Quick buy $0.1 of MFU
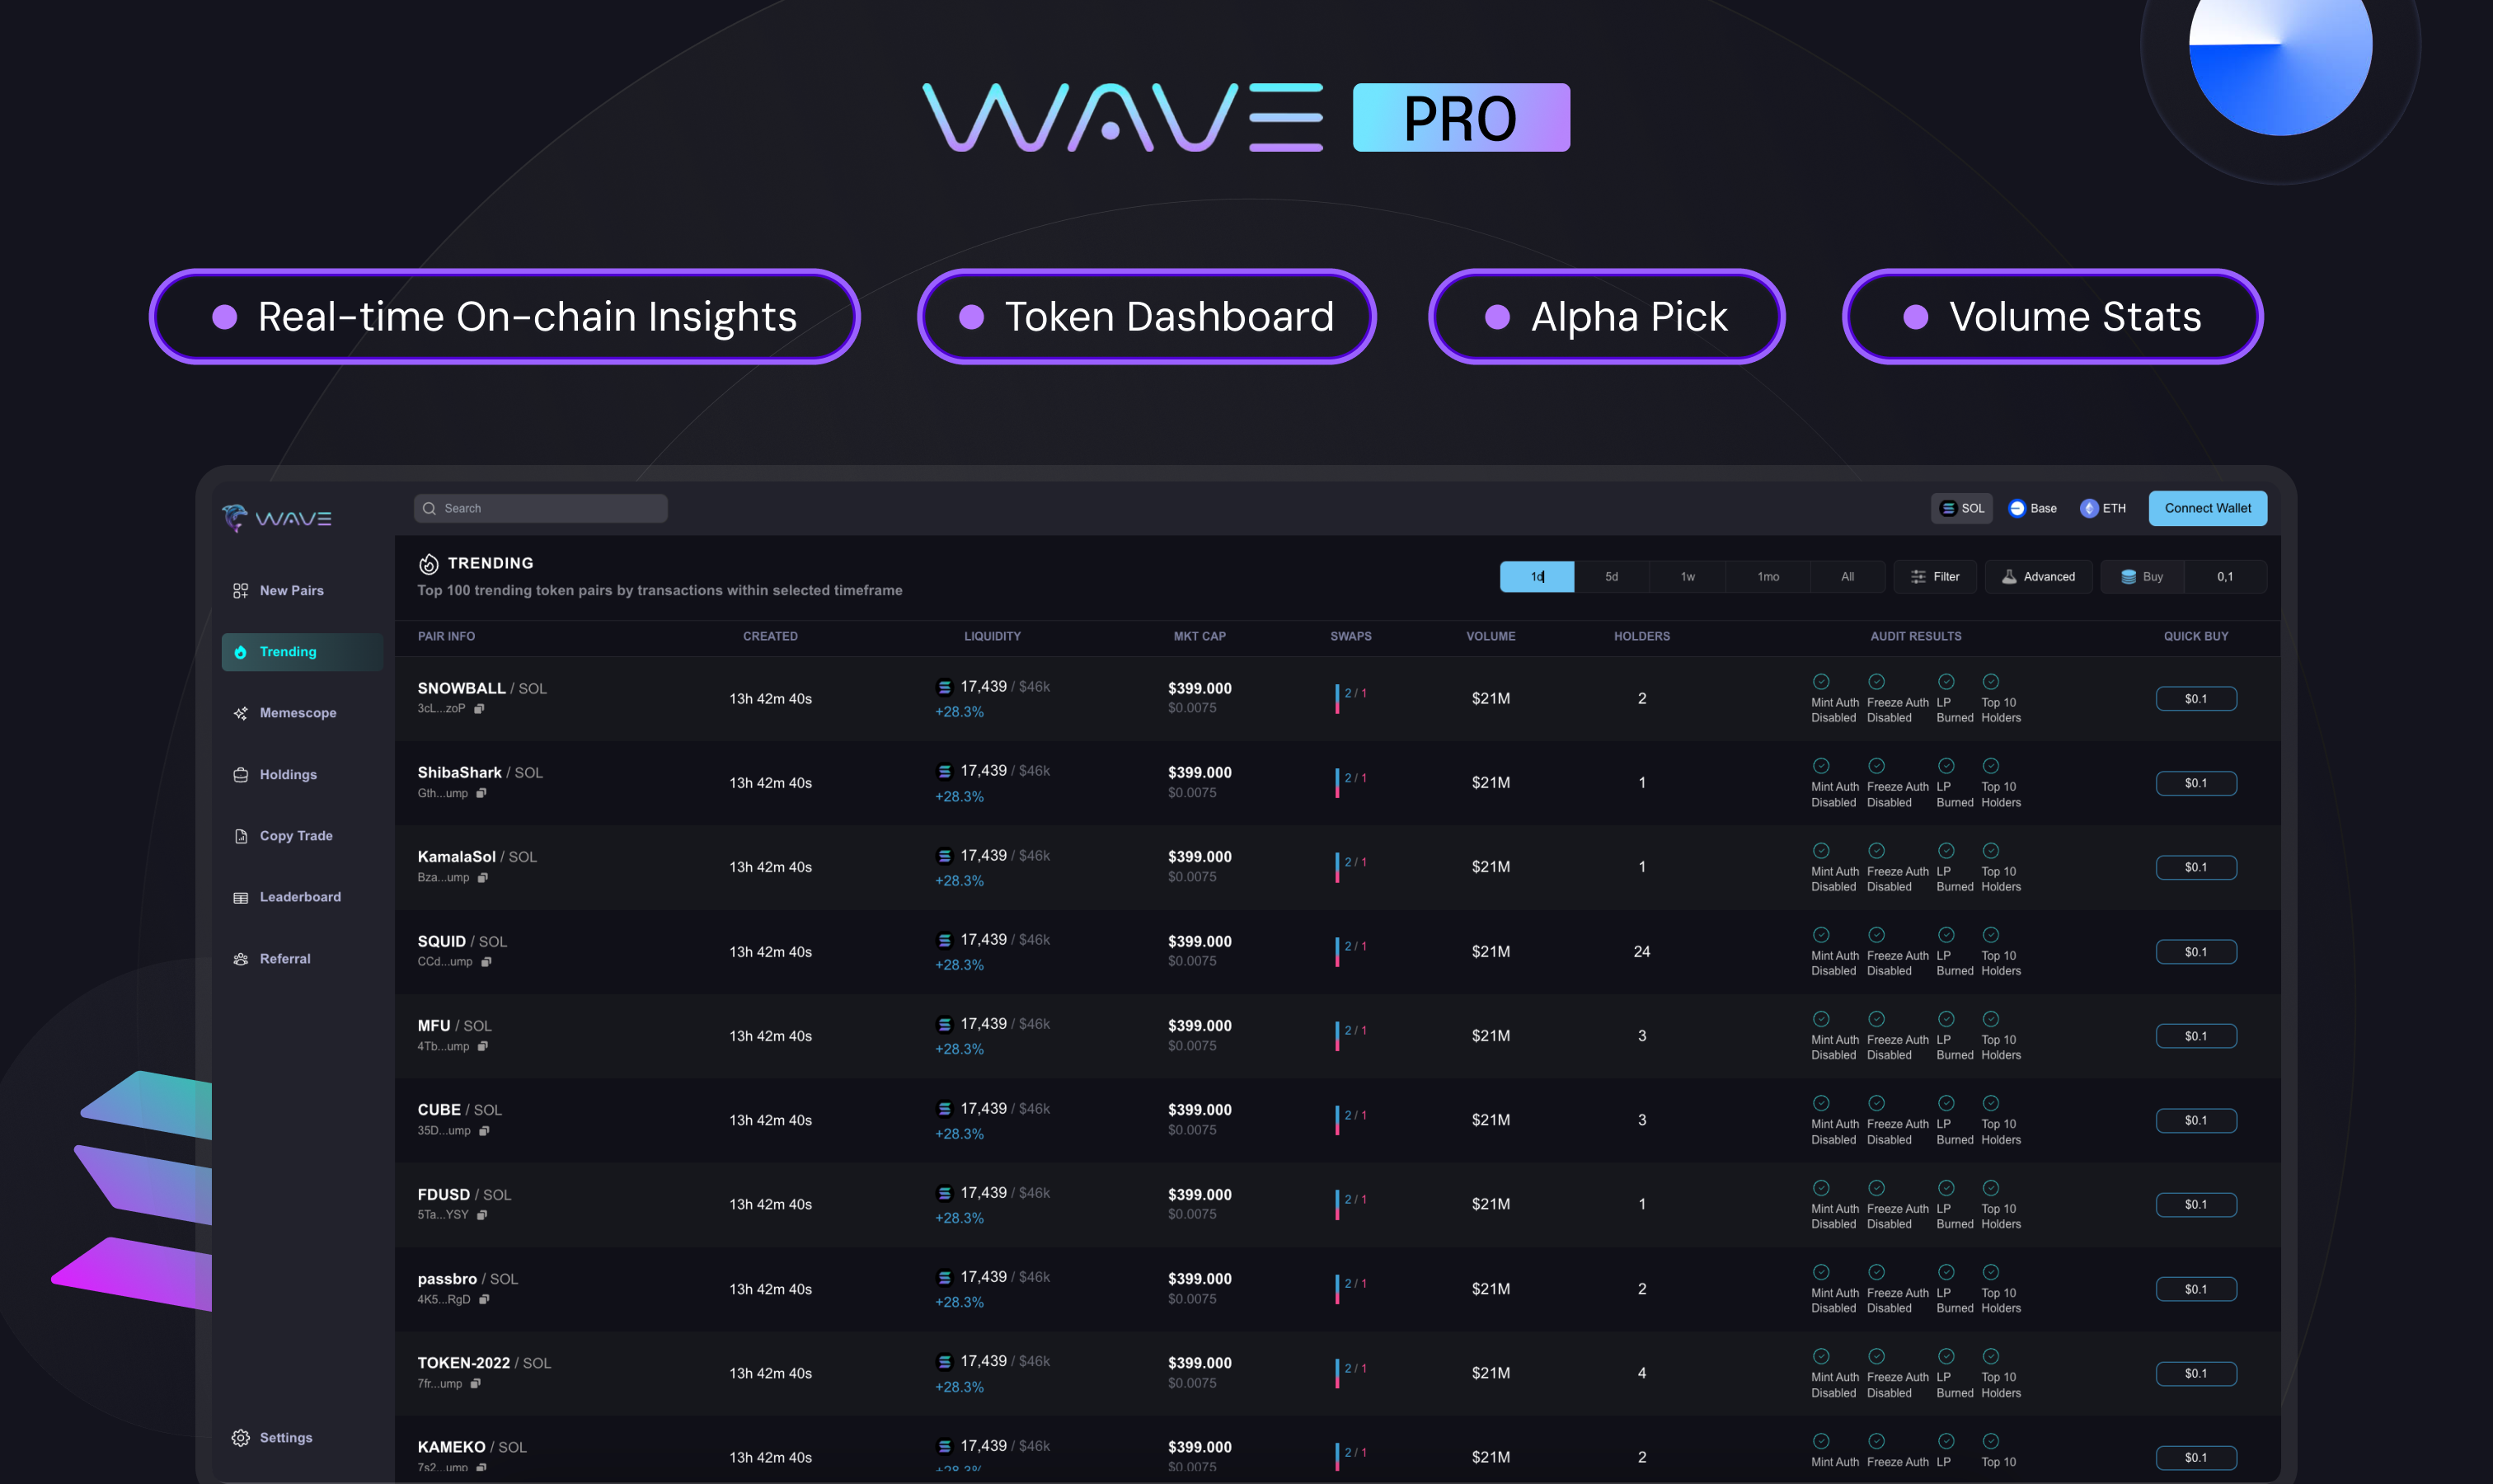Screen dimensions: 2493x1484 pos(2196,1036)
